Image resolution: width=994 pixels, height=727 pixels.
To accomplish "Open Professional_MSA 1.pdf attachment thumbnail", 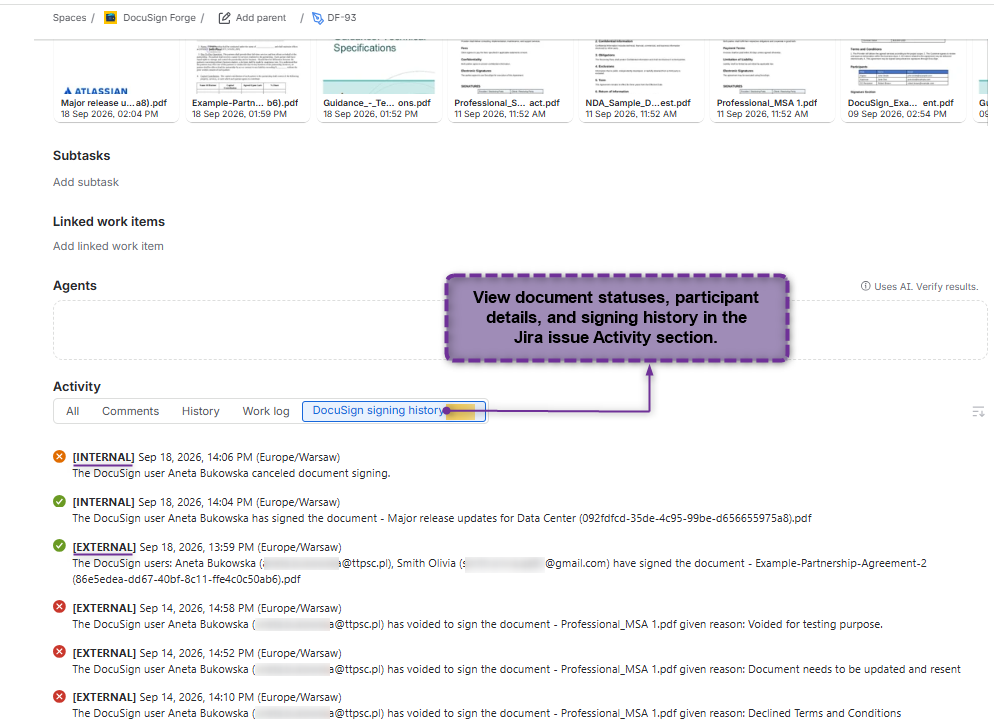I will [x=772, y=80].
